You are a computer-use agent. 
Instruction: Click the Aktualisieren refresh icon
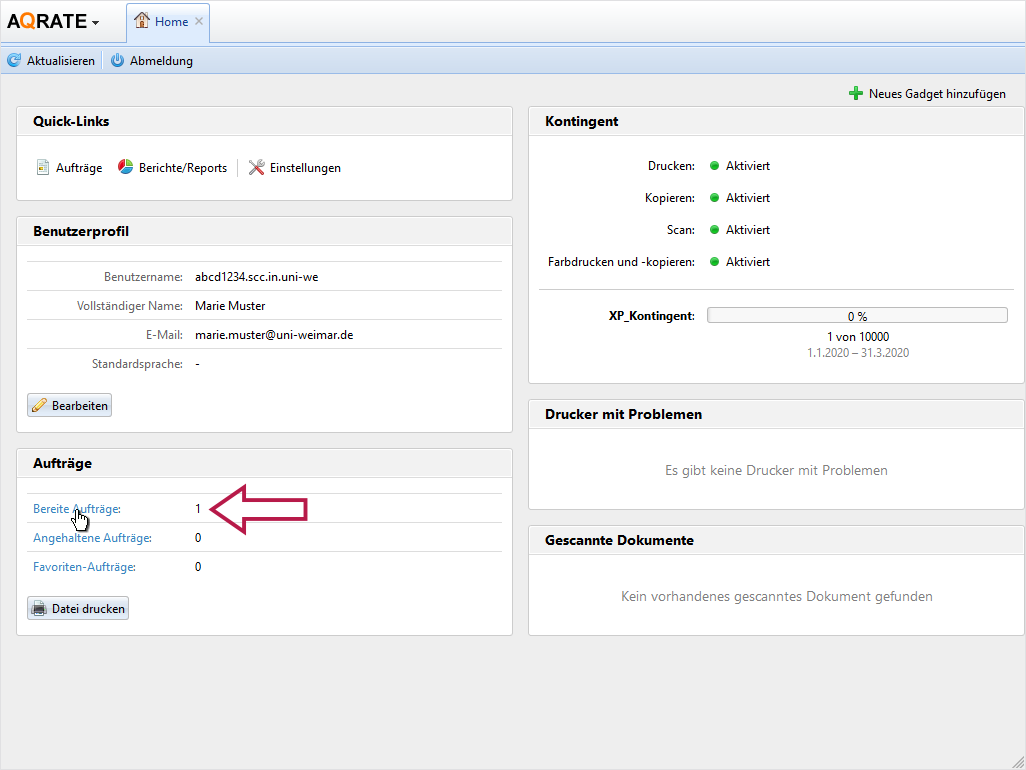[x=14, y=61]
